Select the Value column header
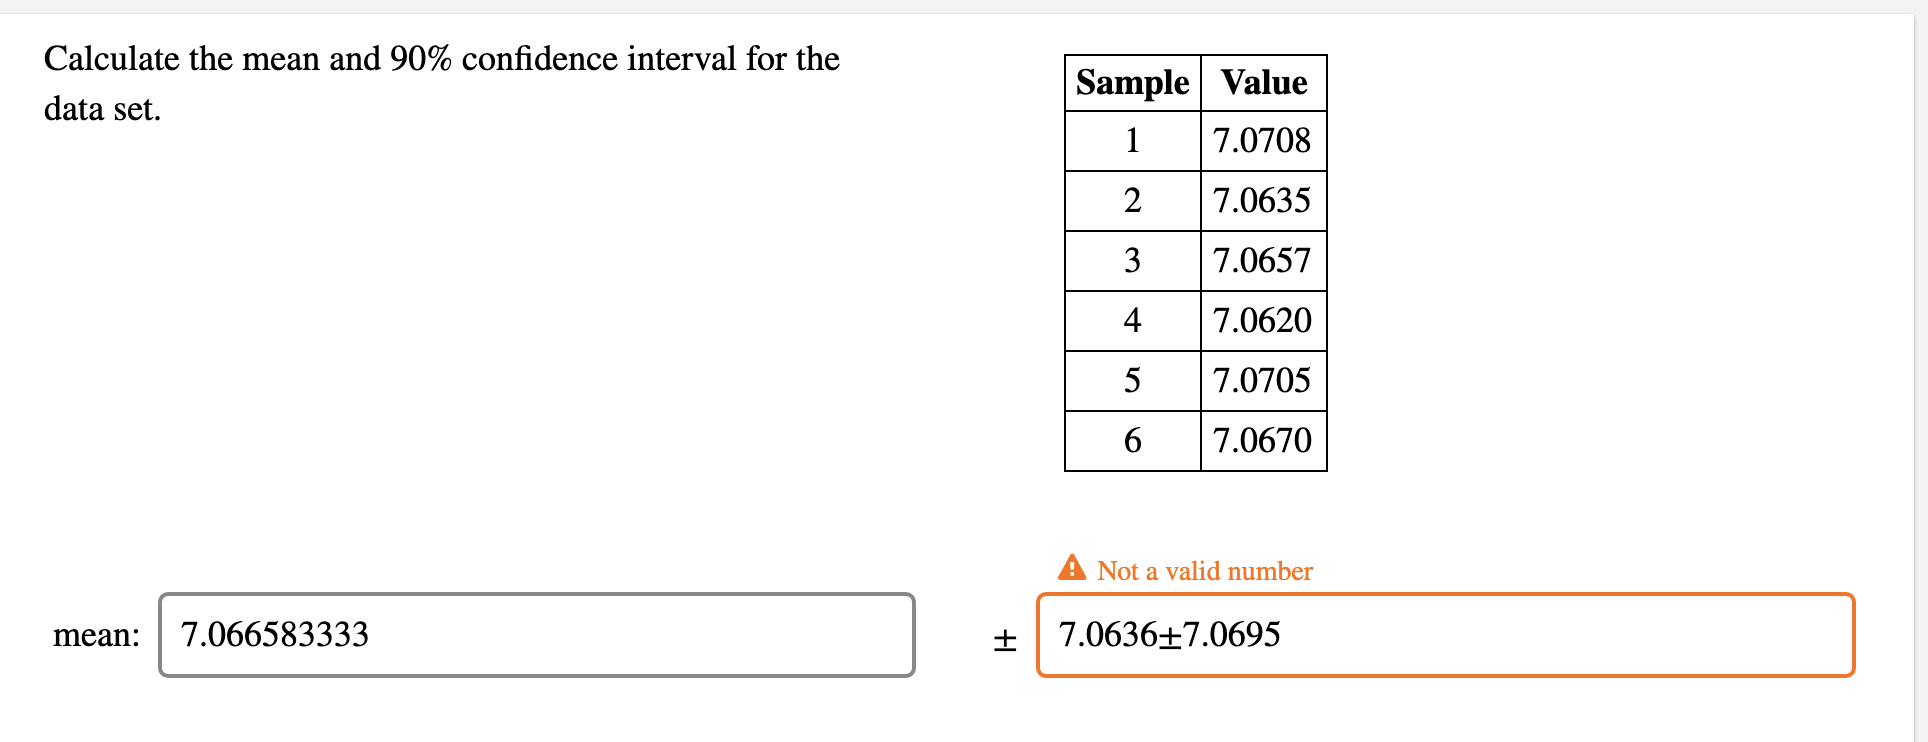 click(x=1261, y=83)
